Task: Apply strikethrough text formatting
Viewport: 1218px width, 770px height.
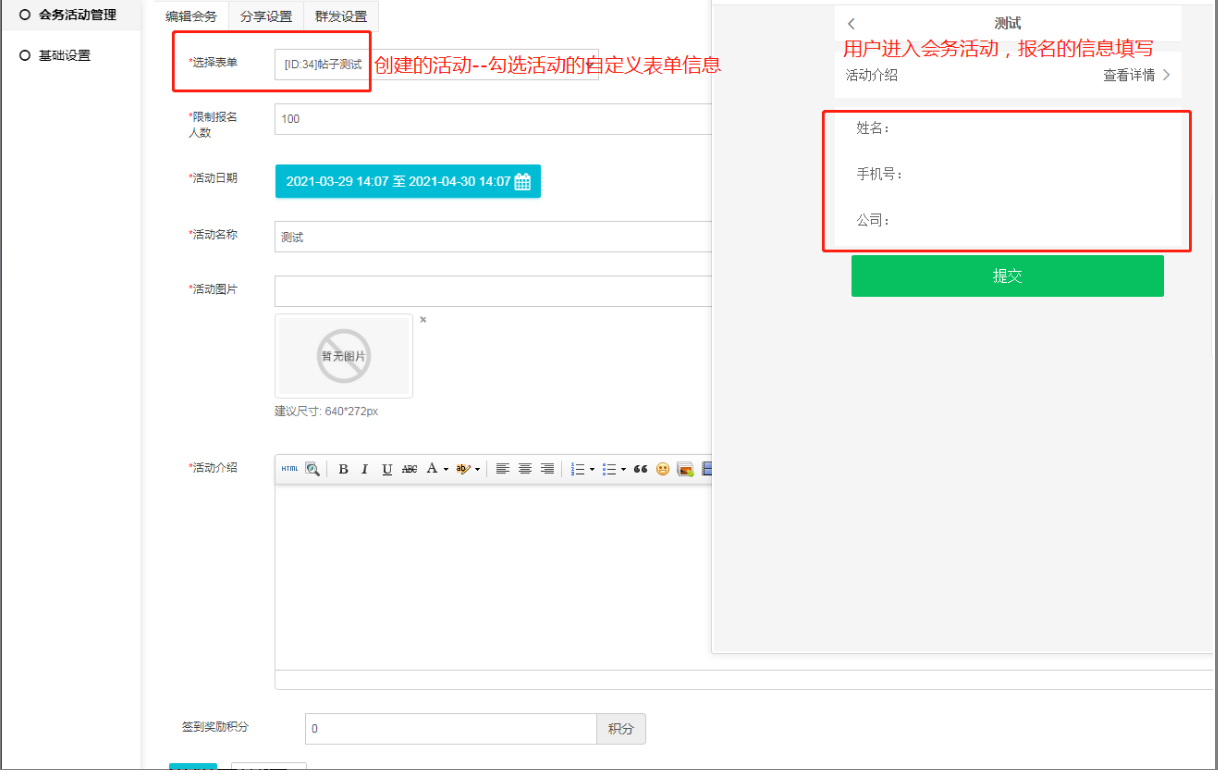Action: click(409, 469)
